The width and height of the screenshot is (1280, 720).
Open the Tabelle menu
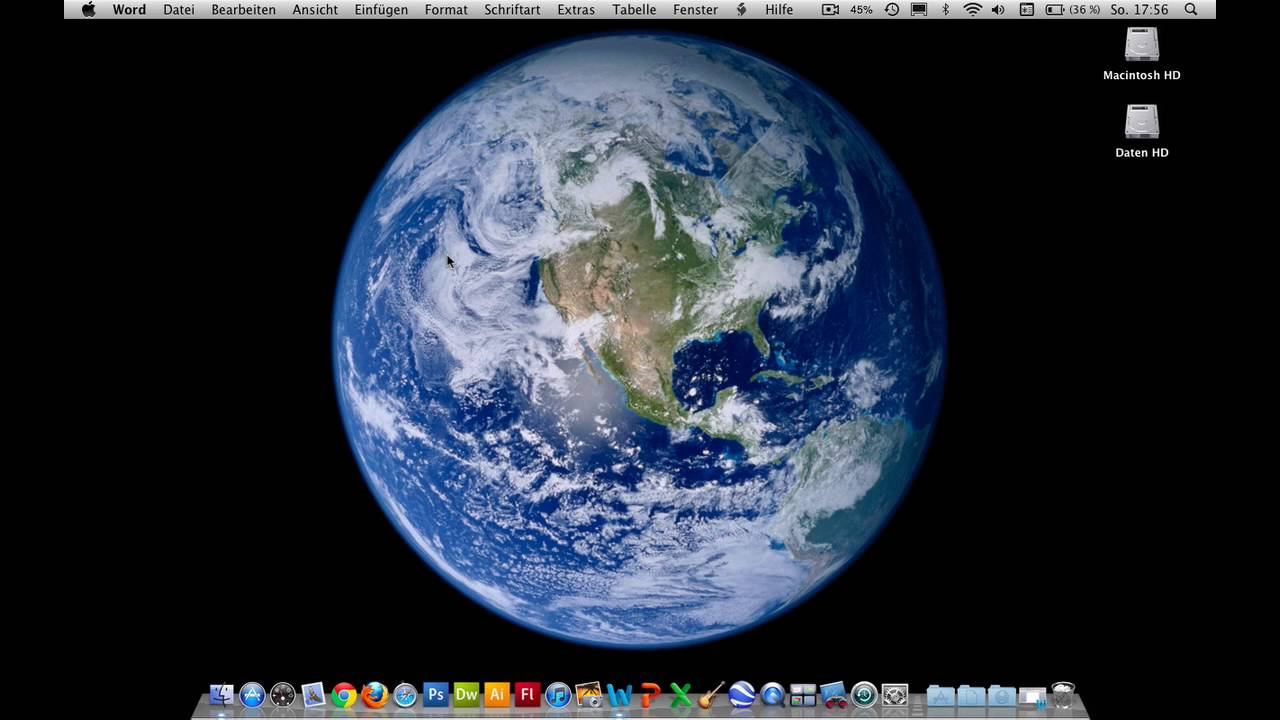point(634,9)
